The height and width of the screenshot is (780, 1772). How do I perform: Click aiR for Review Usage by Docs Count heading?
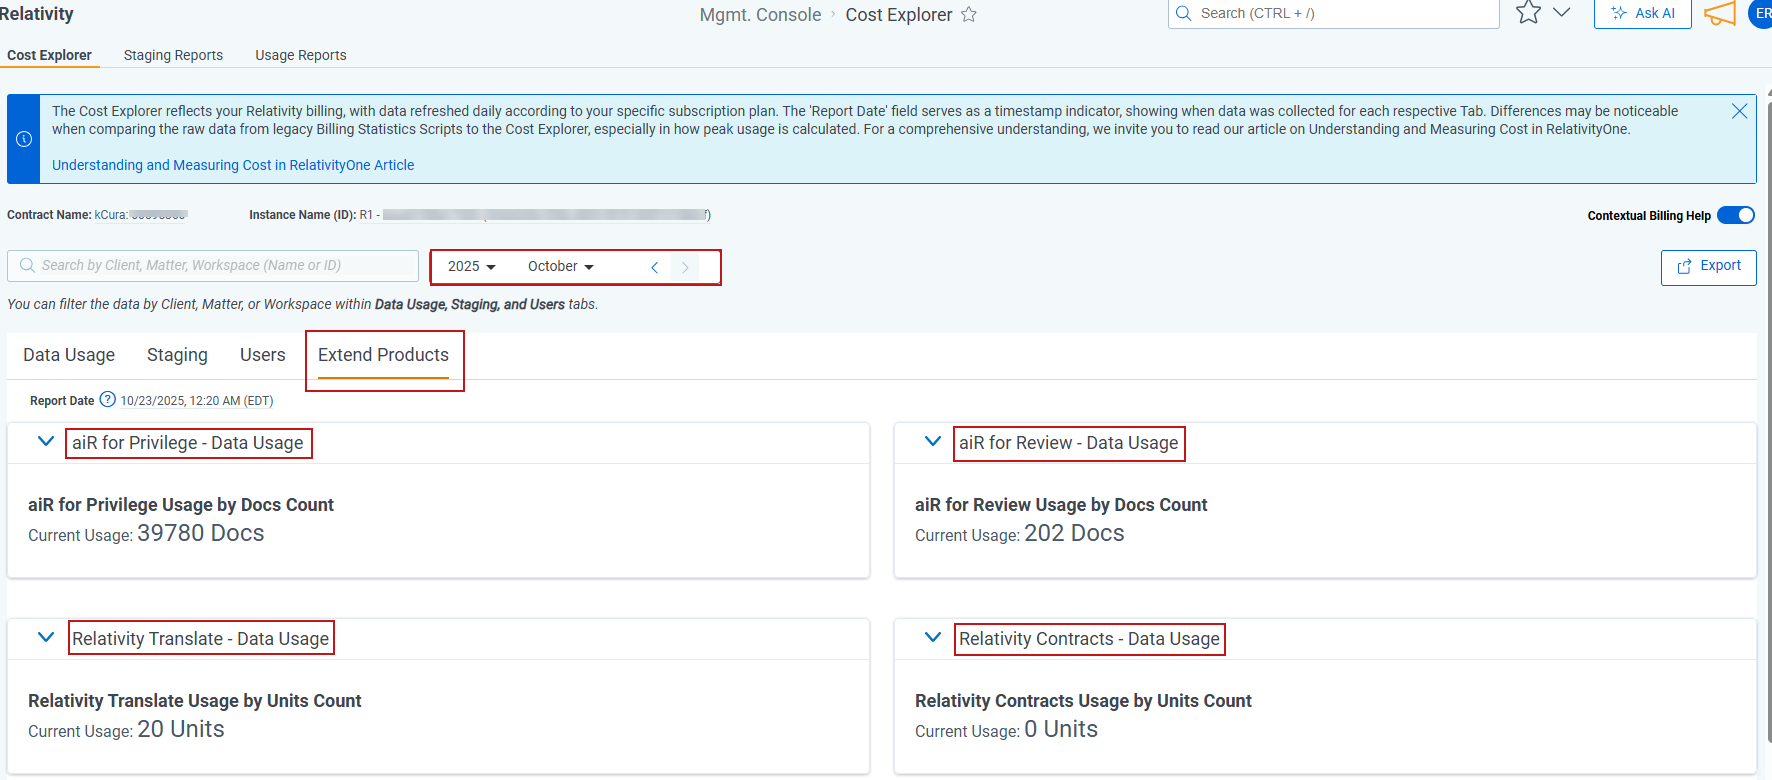click(1061, 505)
